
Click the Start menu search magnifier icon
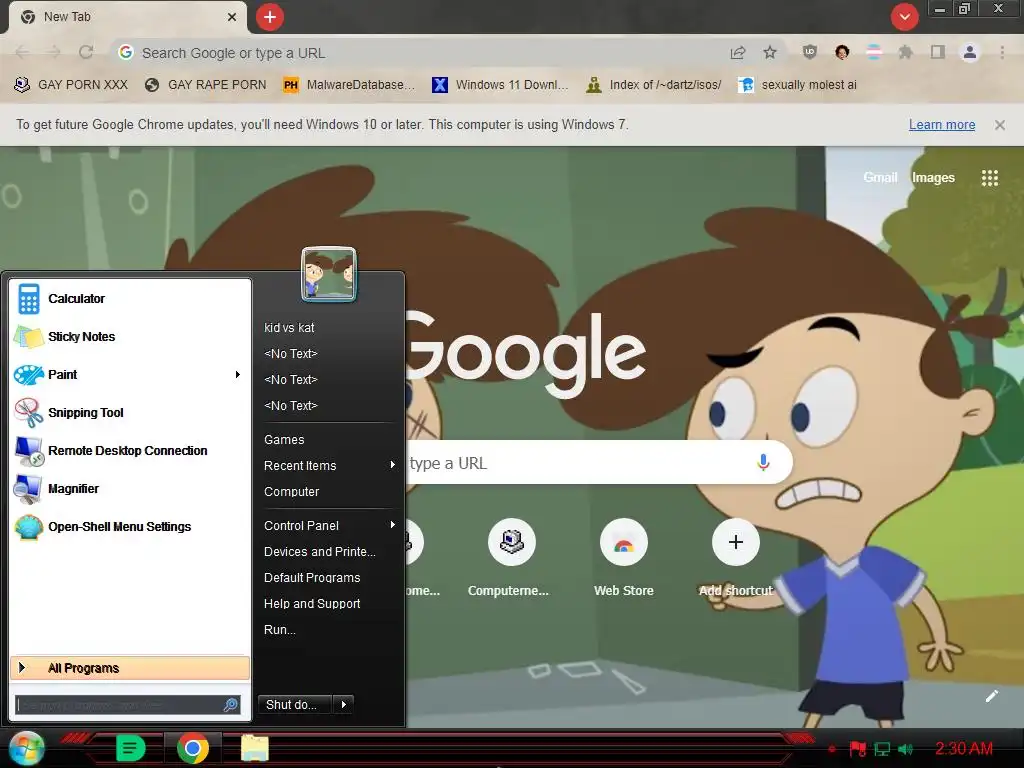coord(231,705)
